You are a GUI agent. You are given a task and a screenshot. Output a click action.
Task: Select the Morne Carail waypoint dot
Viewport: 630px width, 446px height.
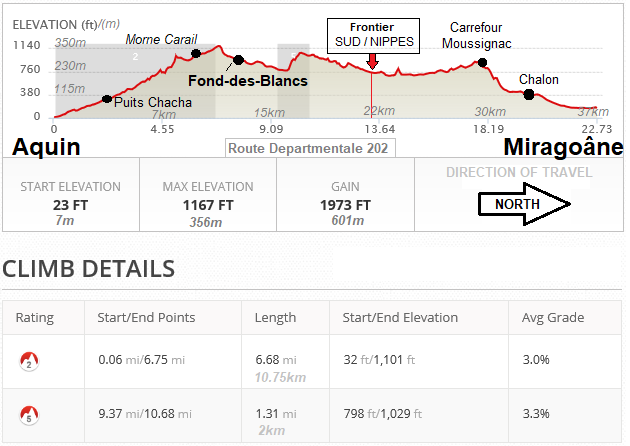pyautogui.click(x=195, y=53)
